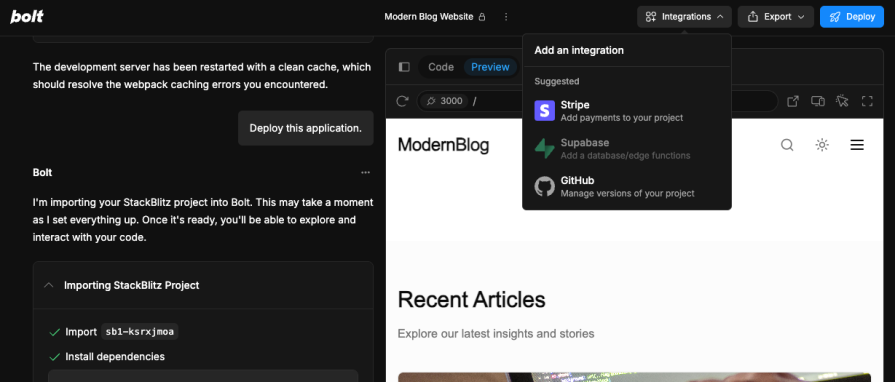Screen dimensions: 895x382
Task: Collapse Importing StackBlitz Project section
Action: [49, 285]
